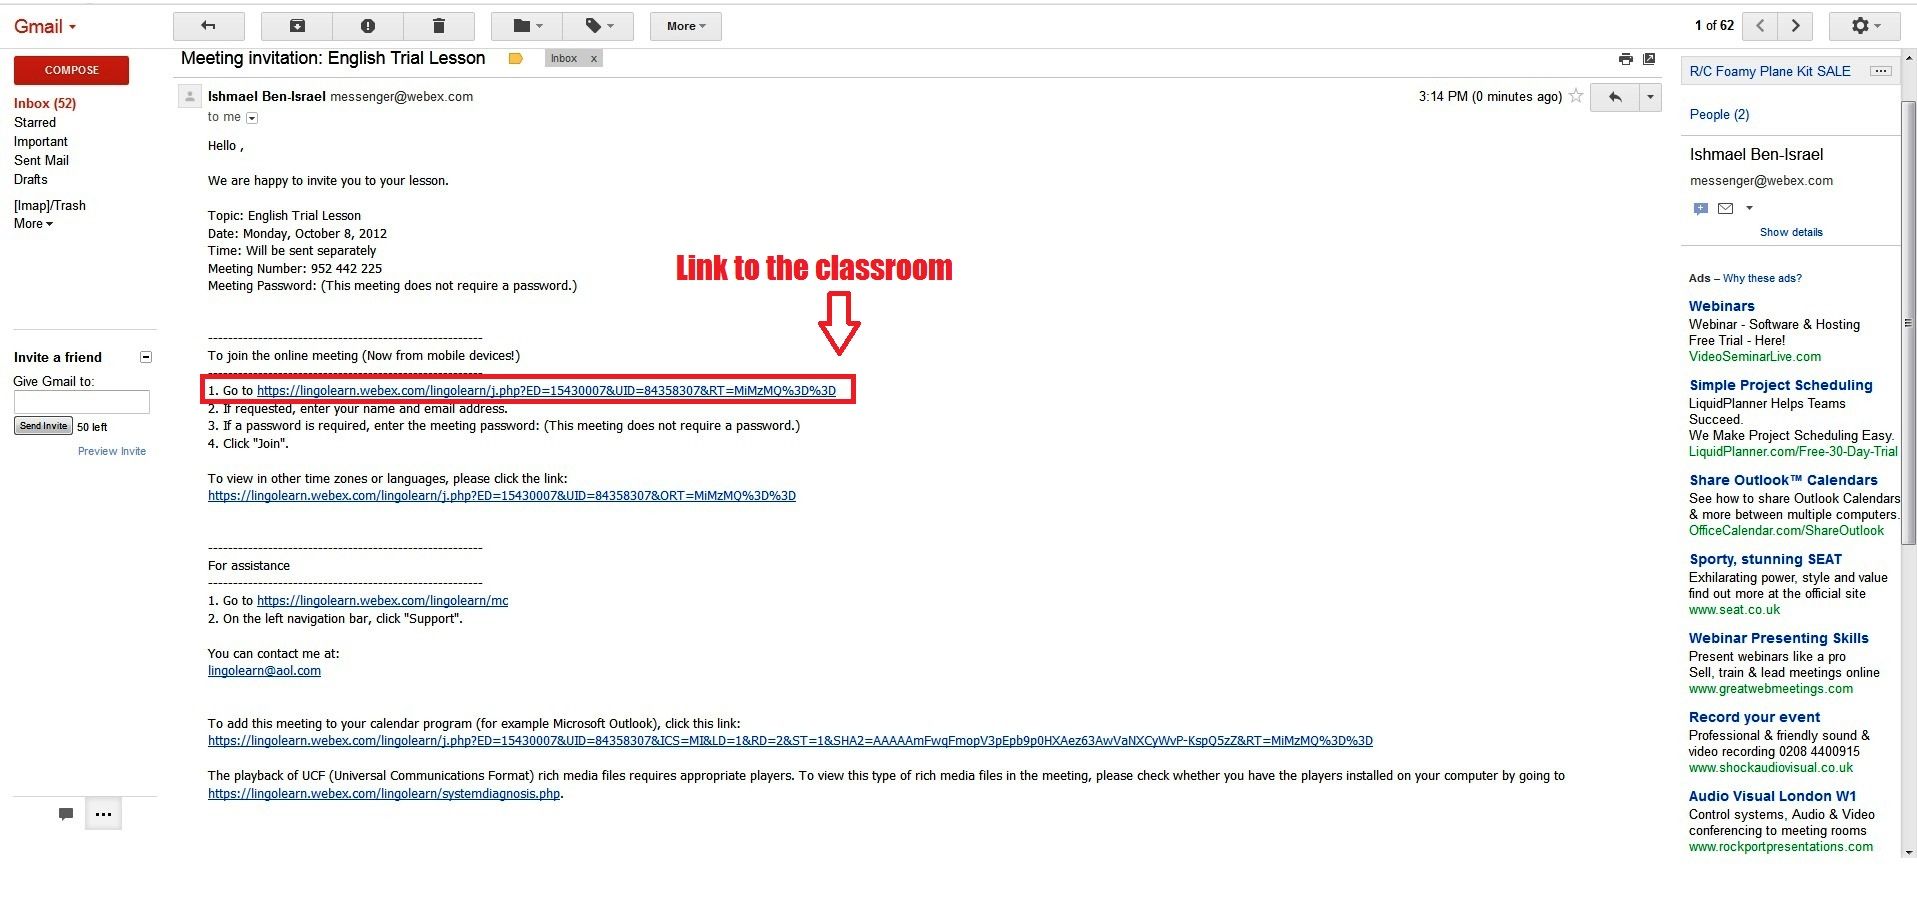Open the settings gear menu
The image size is (1917, 901).
(x=1865, y=26)
